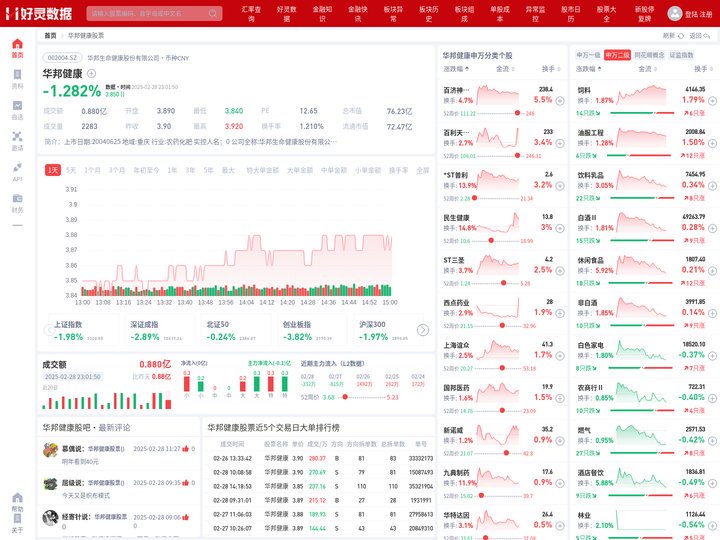Add 饲料 sector with its plus icon

tap(712, 101)
